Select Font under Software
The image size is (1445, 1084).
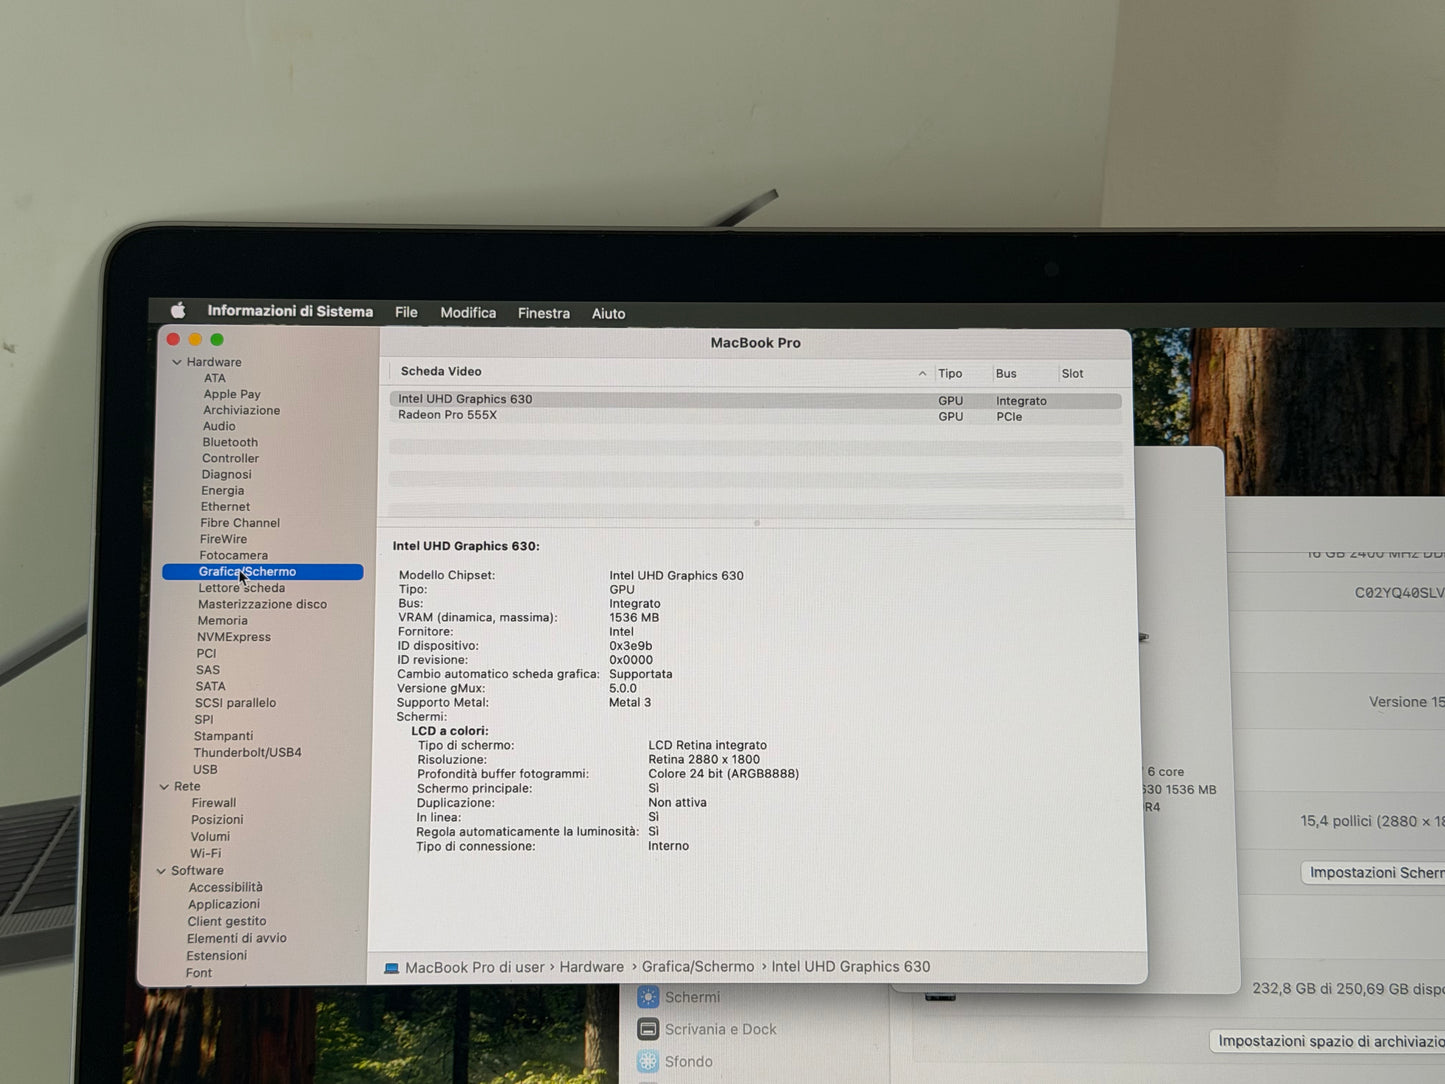(x=198, y=973)
